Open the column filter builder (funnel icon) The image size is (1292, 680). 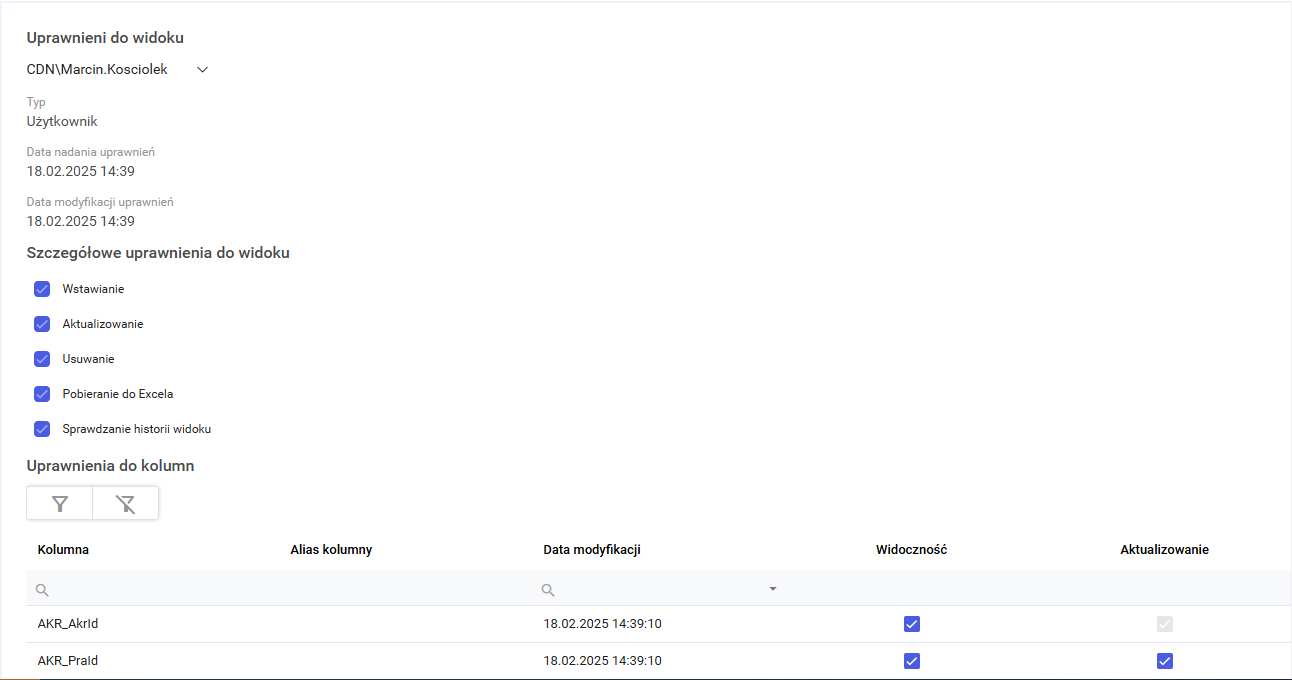pos(59,504)
